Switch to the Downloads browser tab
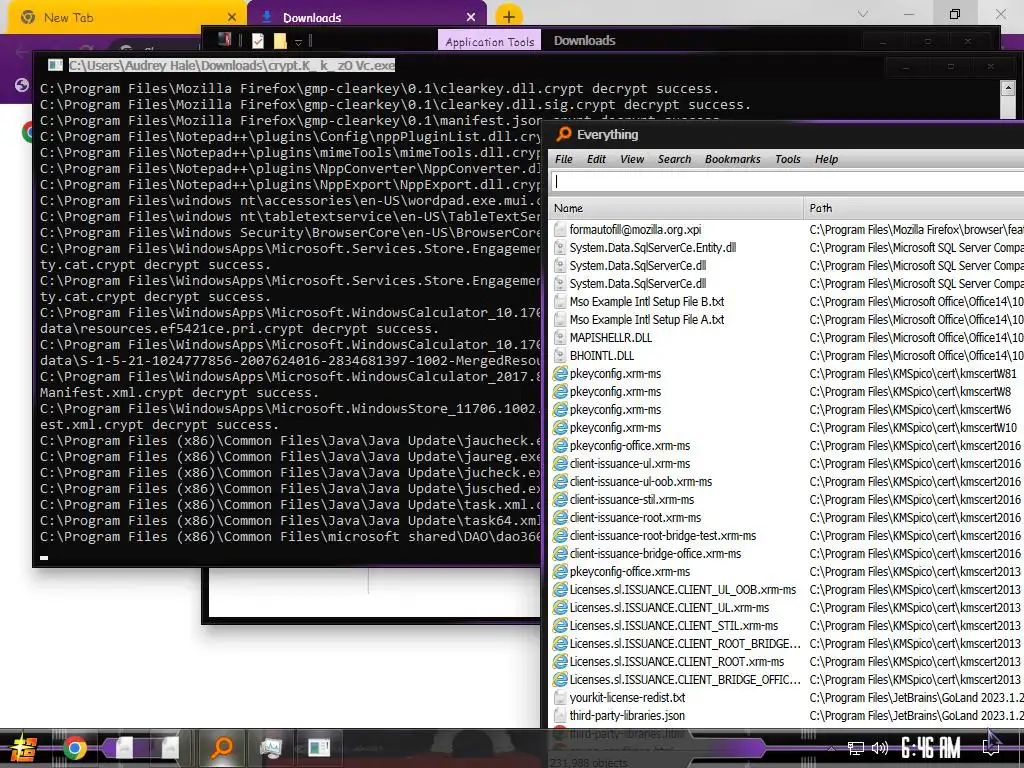This screenshot has width=1024, height=768. click(x=367, y=18)
